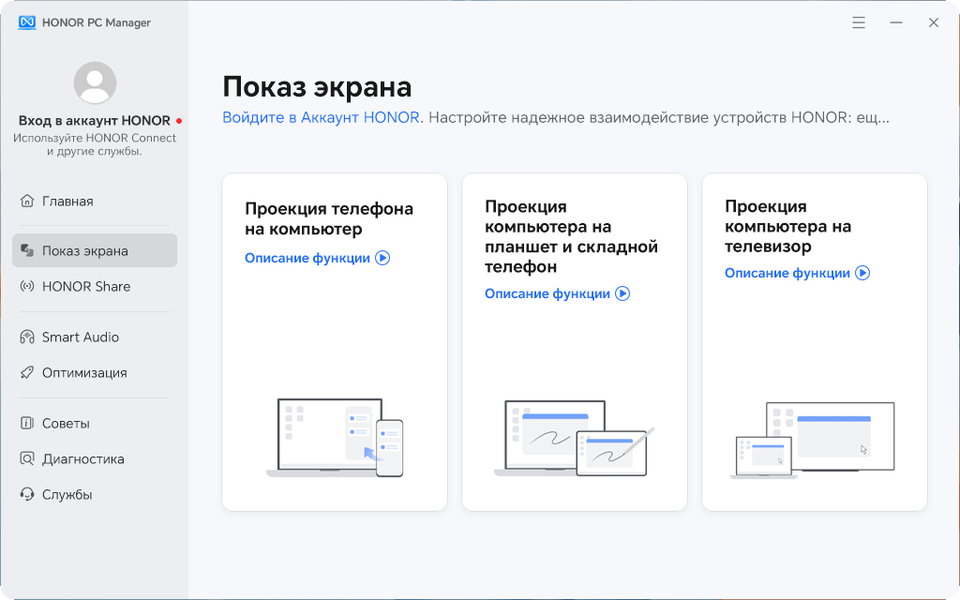This screenshot has width=960, height=600.
Task: Click the rocket icon beside Оптимизация
Action: point(27,372)
